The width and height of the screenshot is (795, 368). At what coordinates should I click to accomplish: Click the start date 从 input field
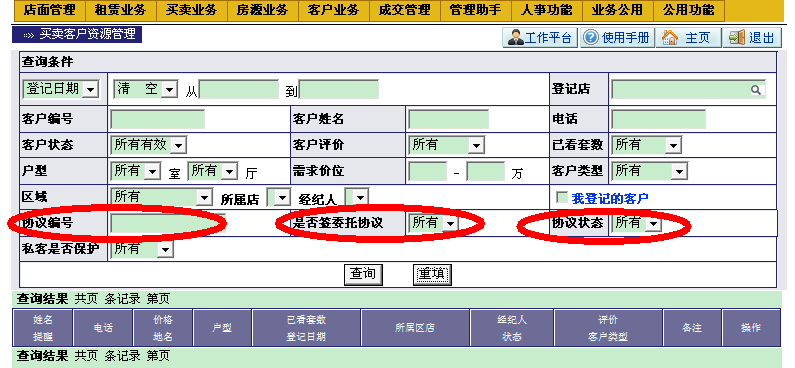click(239, 90)
